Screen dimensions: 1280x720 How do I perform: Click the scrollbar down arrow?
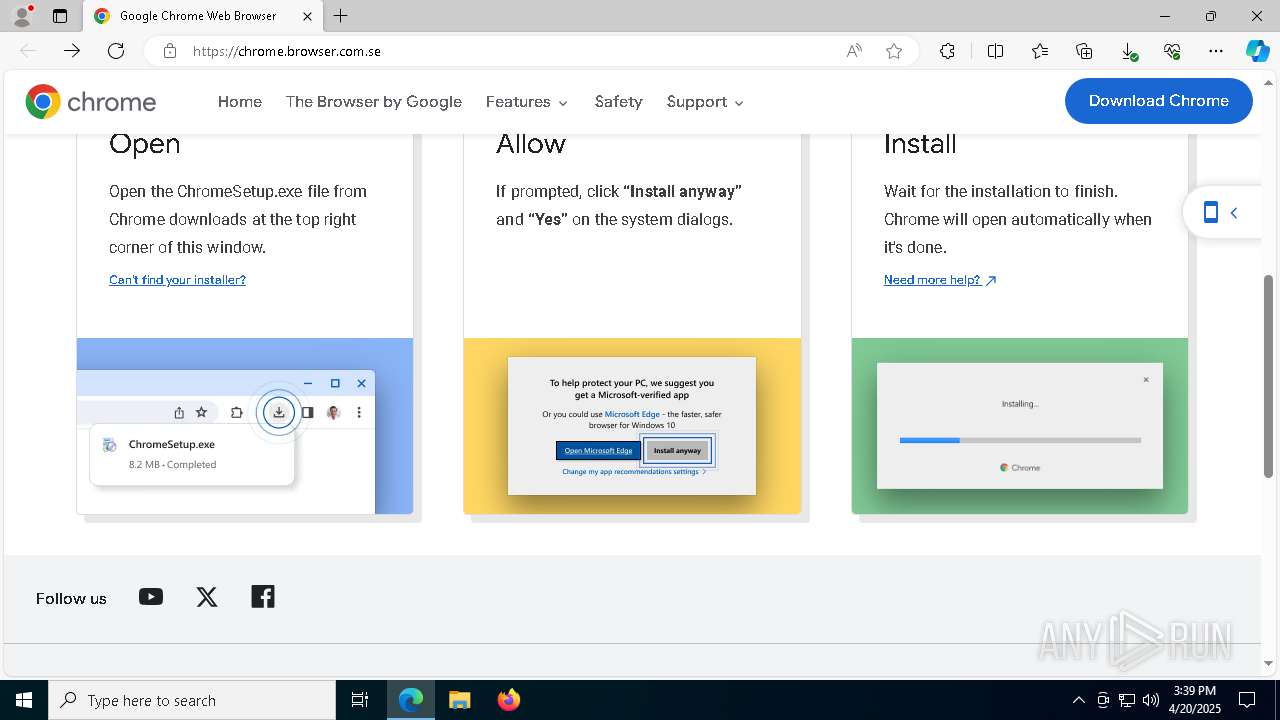pyautogui.click(x=1269, y=664)
